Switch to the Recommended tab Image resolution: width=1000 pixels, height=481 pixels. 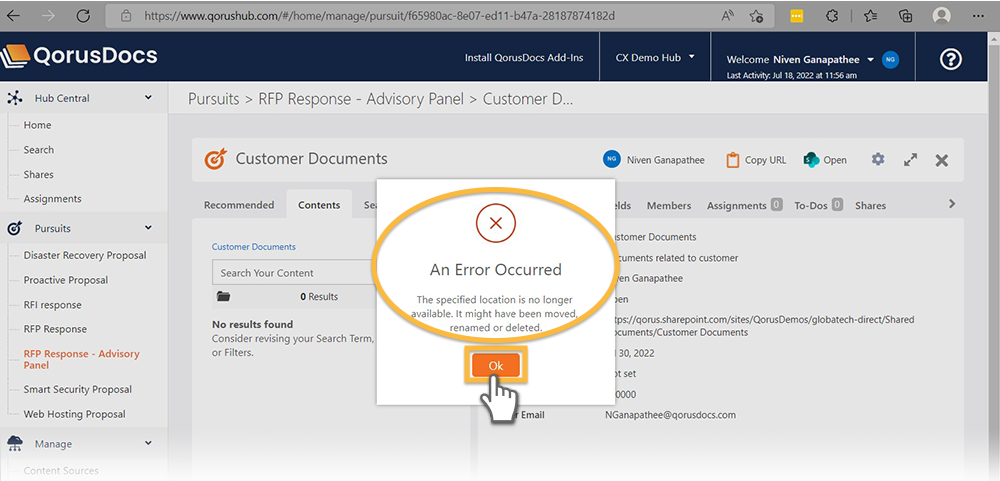pos(239,205)
